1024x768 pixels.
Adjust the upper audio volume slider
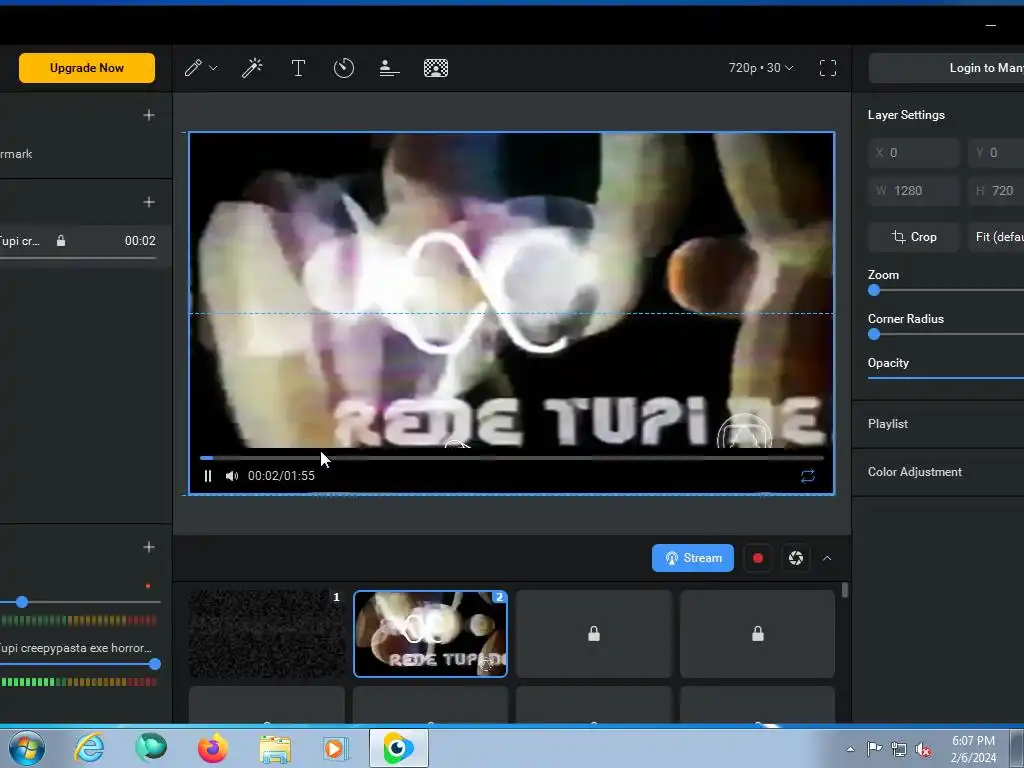click(x=22, y=602)
